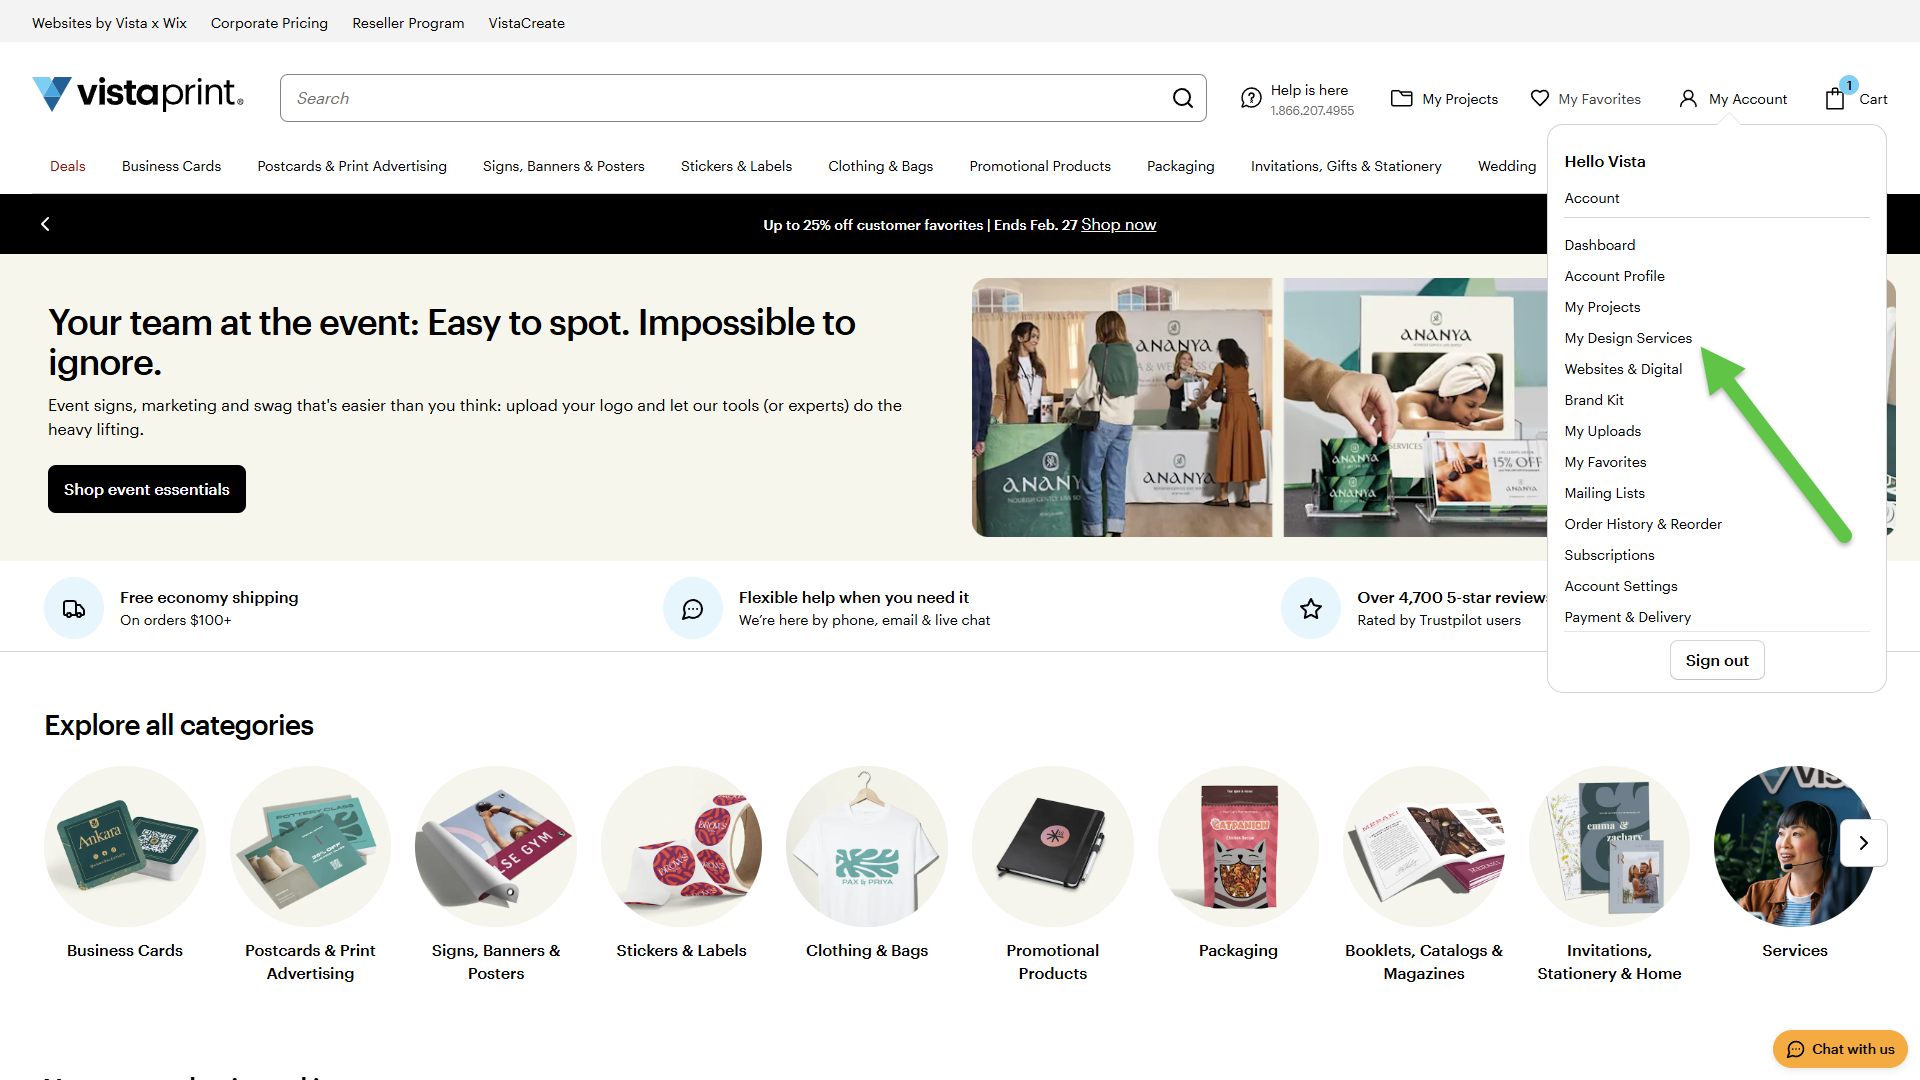Open Booklets, Catalogs & Magazines thumbnail

tap(1424, 846)
